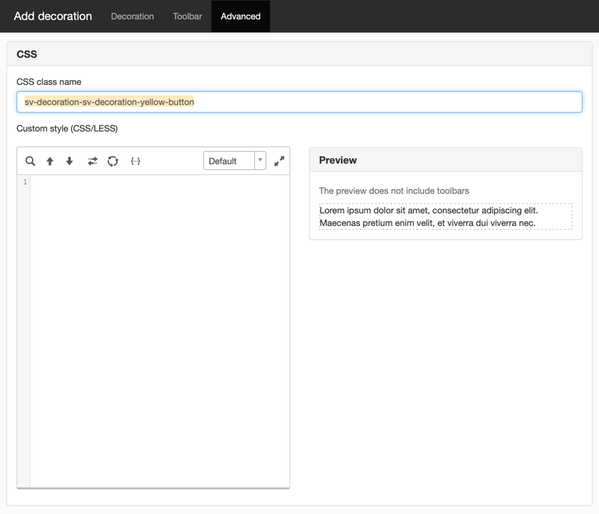Click line number 1 in editor gutter

(25, 182)
